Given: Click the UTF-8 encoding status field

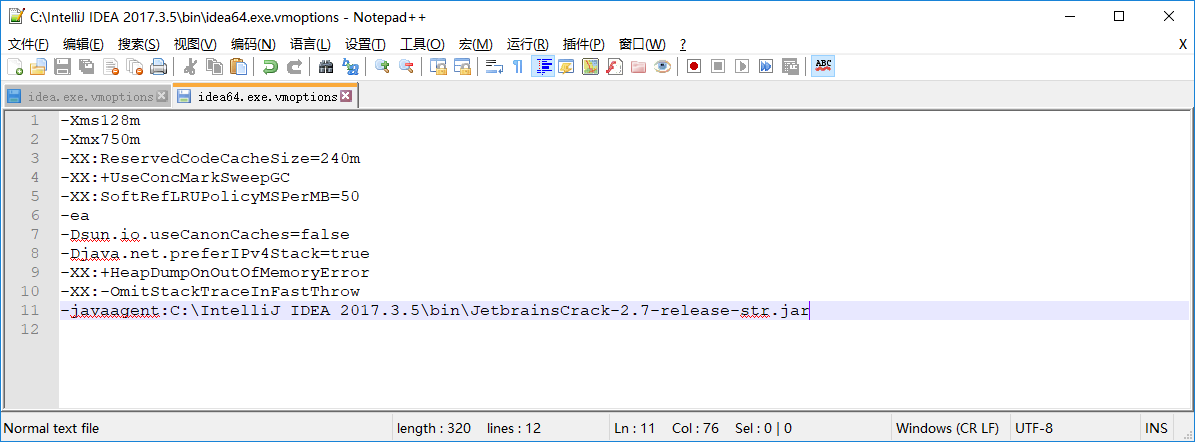Looking at the screenshot, I should [1074, 428].
